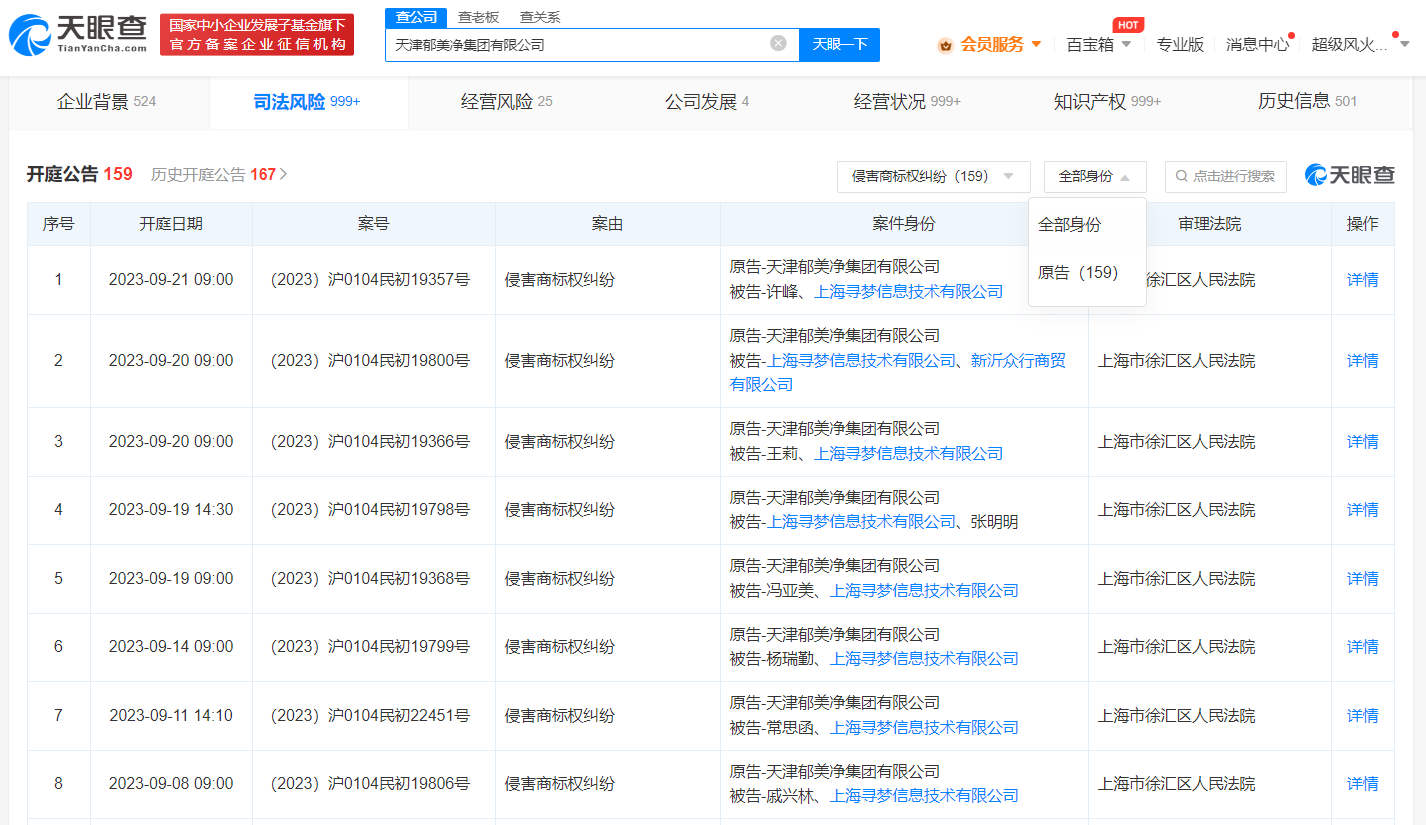Switch to the 司法风险 tab
This screenshot has height=825, width=1426.
307,101
